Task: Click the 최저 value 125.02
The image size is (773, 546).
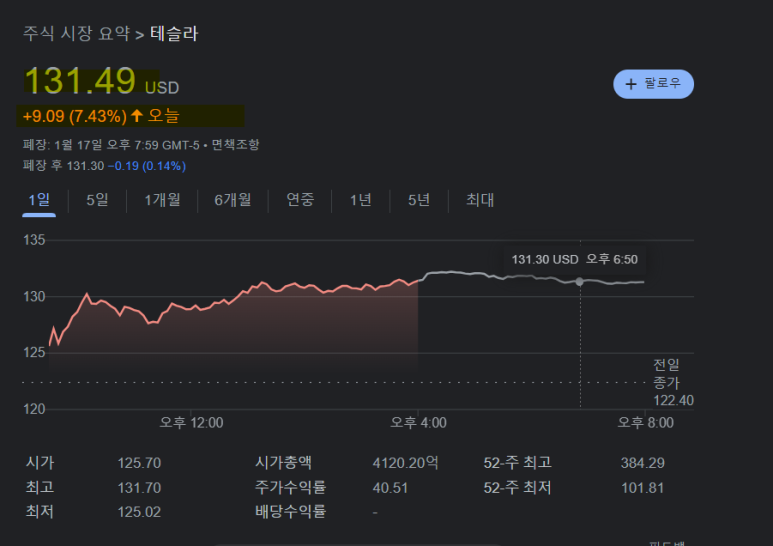Action: click(139, 512)
